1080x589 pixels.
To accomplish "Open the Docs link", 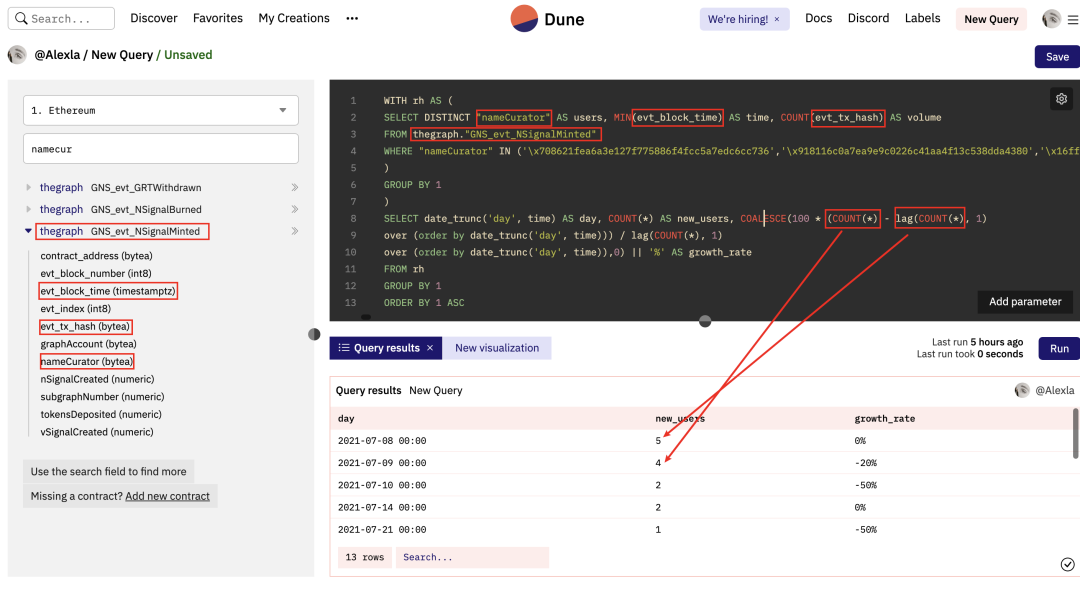I will [818, 19].
